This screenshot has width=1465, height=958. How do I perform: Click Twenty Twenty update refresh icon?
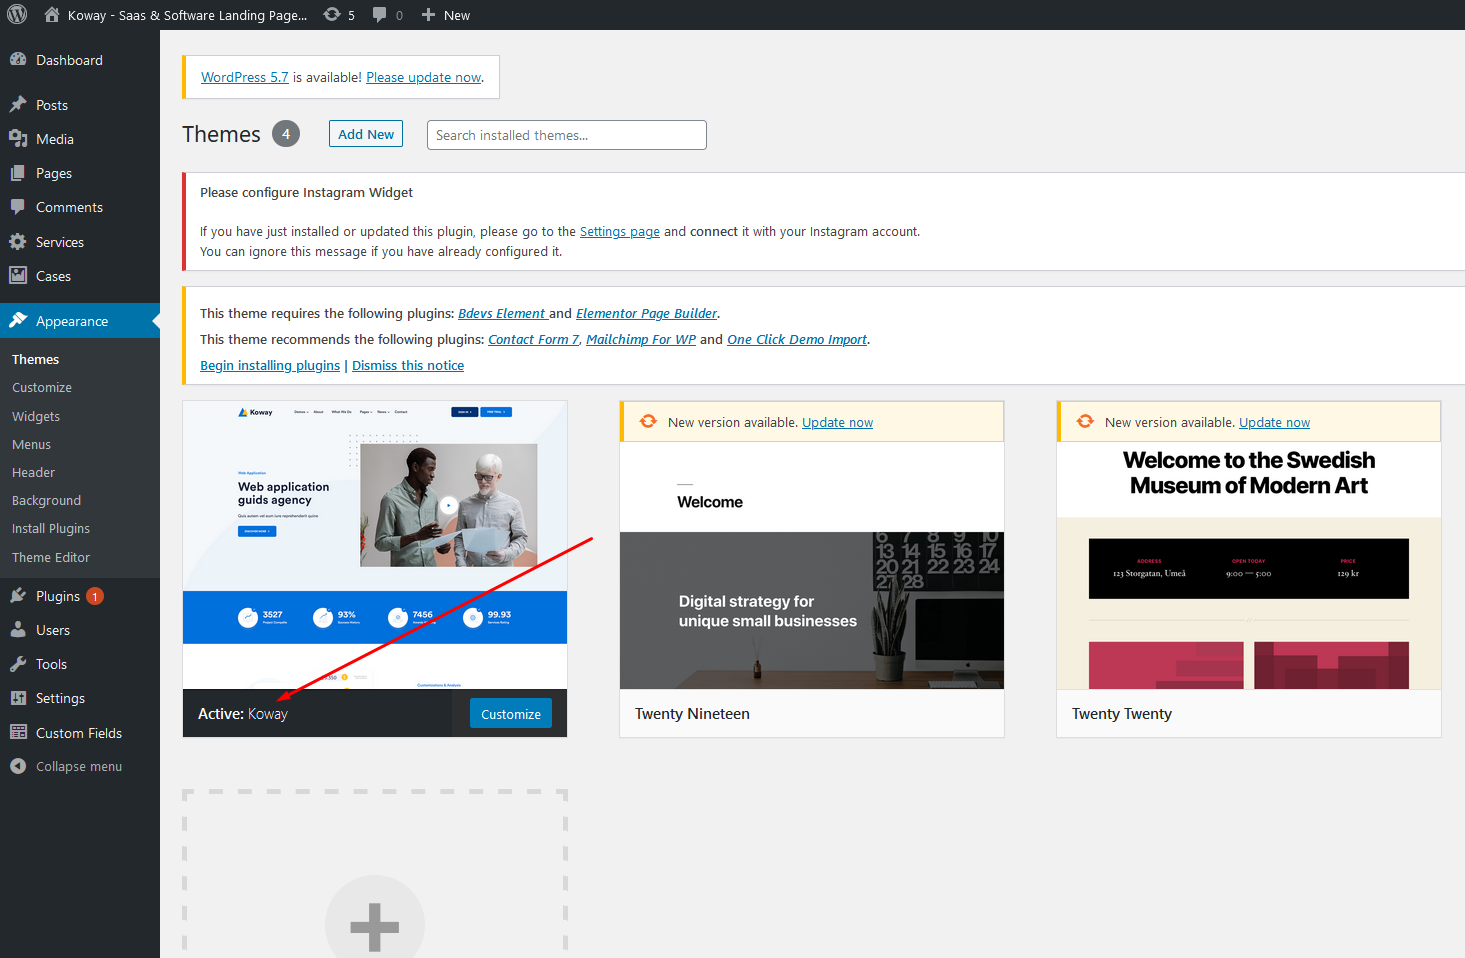(1085, 422)
